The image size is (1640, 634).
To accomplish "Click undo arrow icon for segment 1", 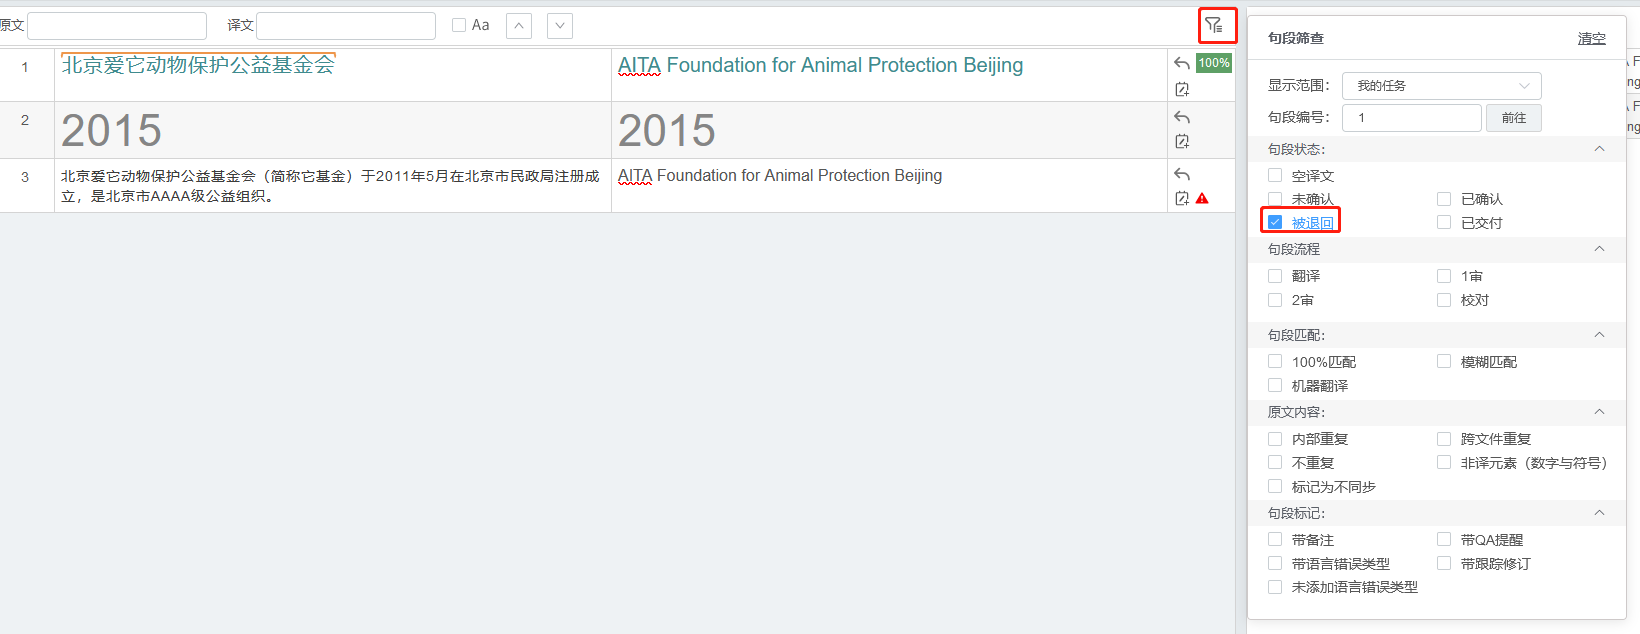I will coord(1182,64).
